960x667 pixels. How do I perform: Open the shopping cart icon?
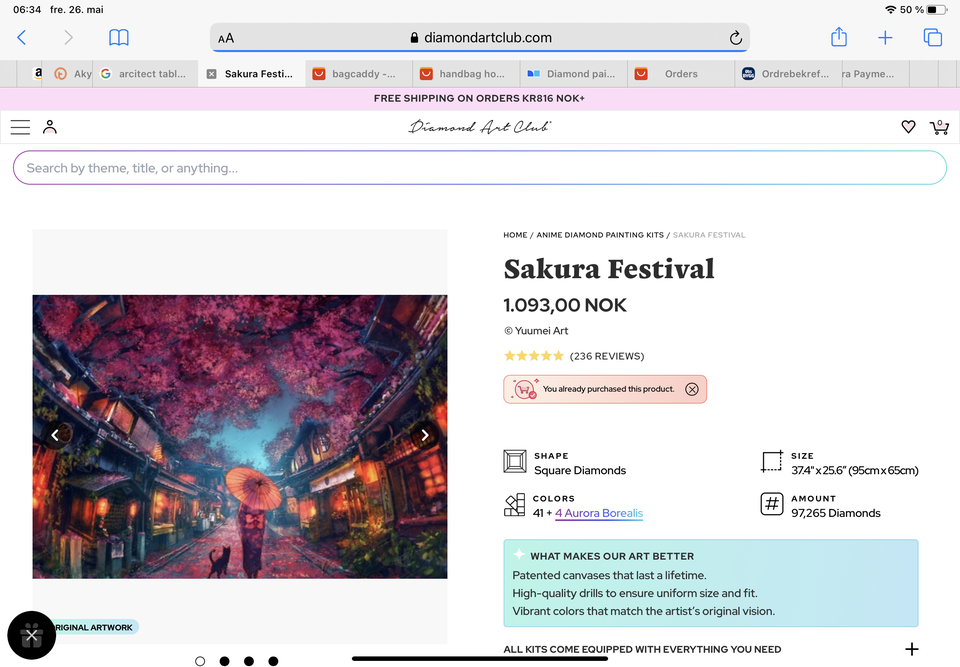[939, 127]
